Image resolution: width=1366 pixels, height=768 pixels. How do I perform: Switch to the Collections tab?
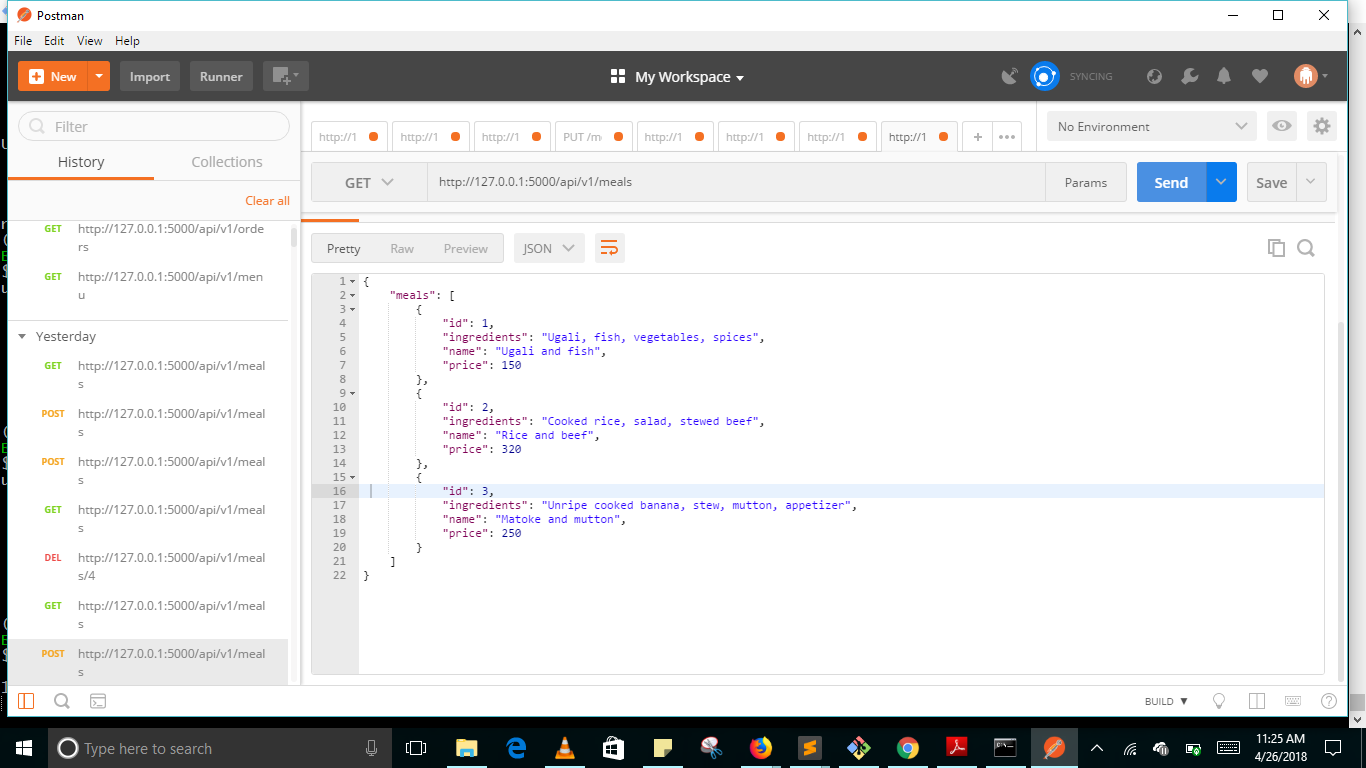coord(227,162)
